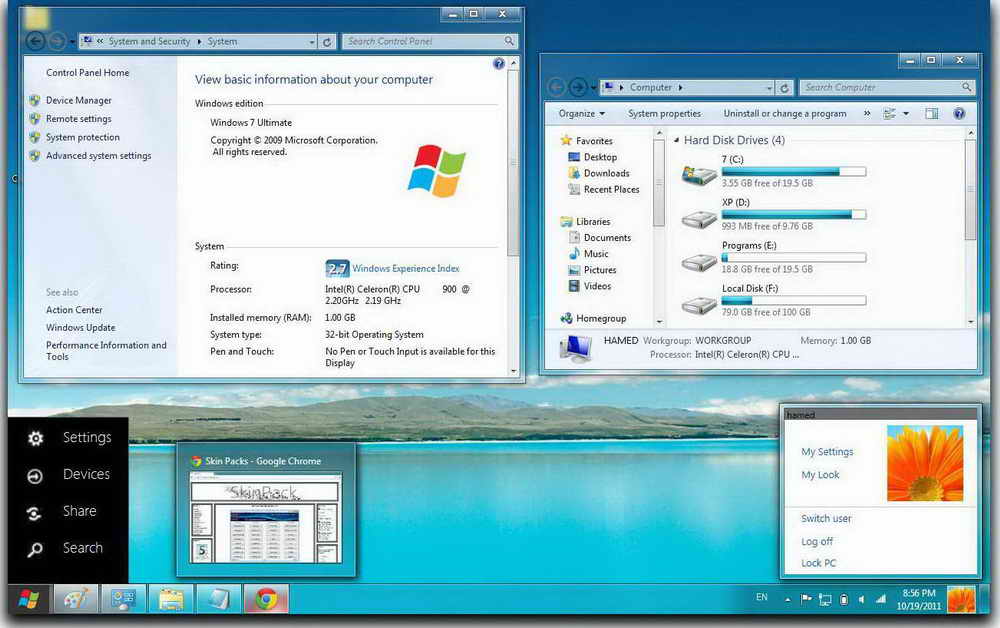This screenshot has width=1000, height=628.
Task: Open My Look in user menu
Action: [x=820, y=475]
